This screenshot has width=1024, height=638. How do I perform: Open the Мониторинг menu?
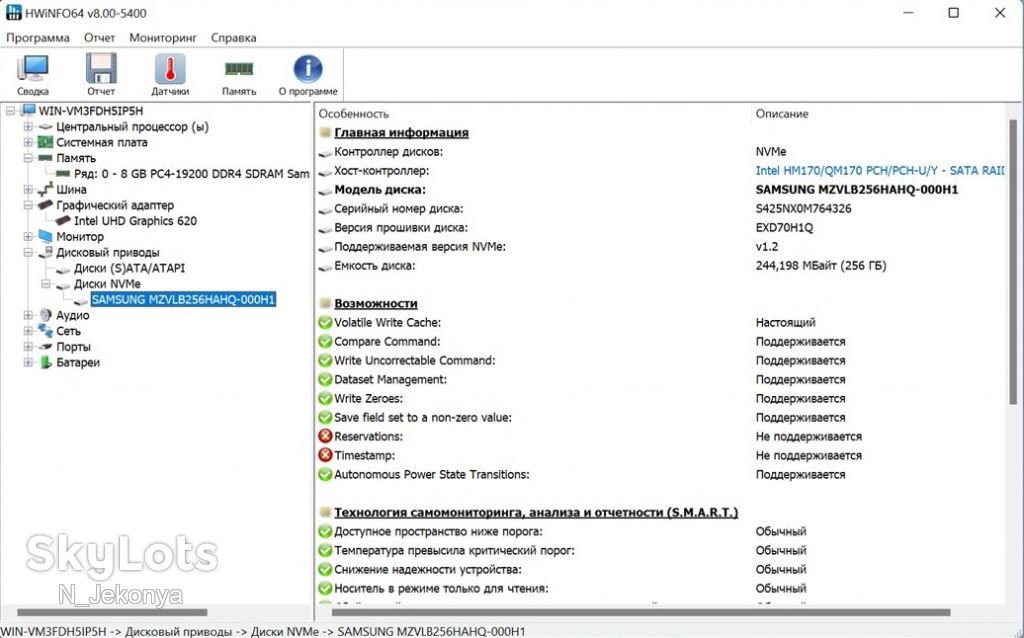point(163,38)
